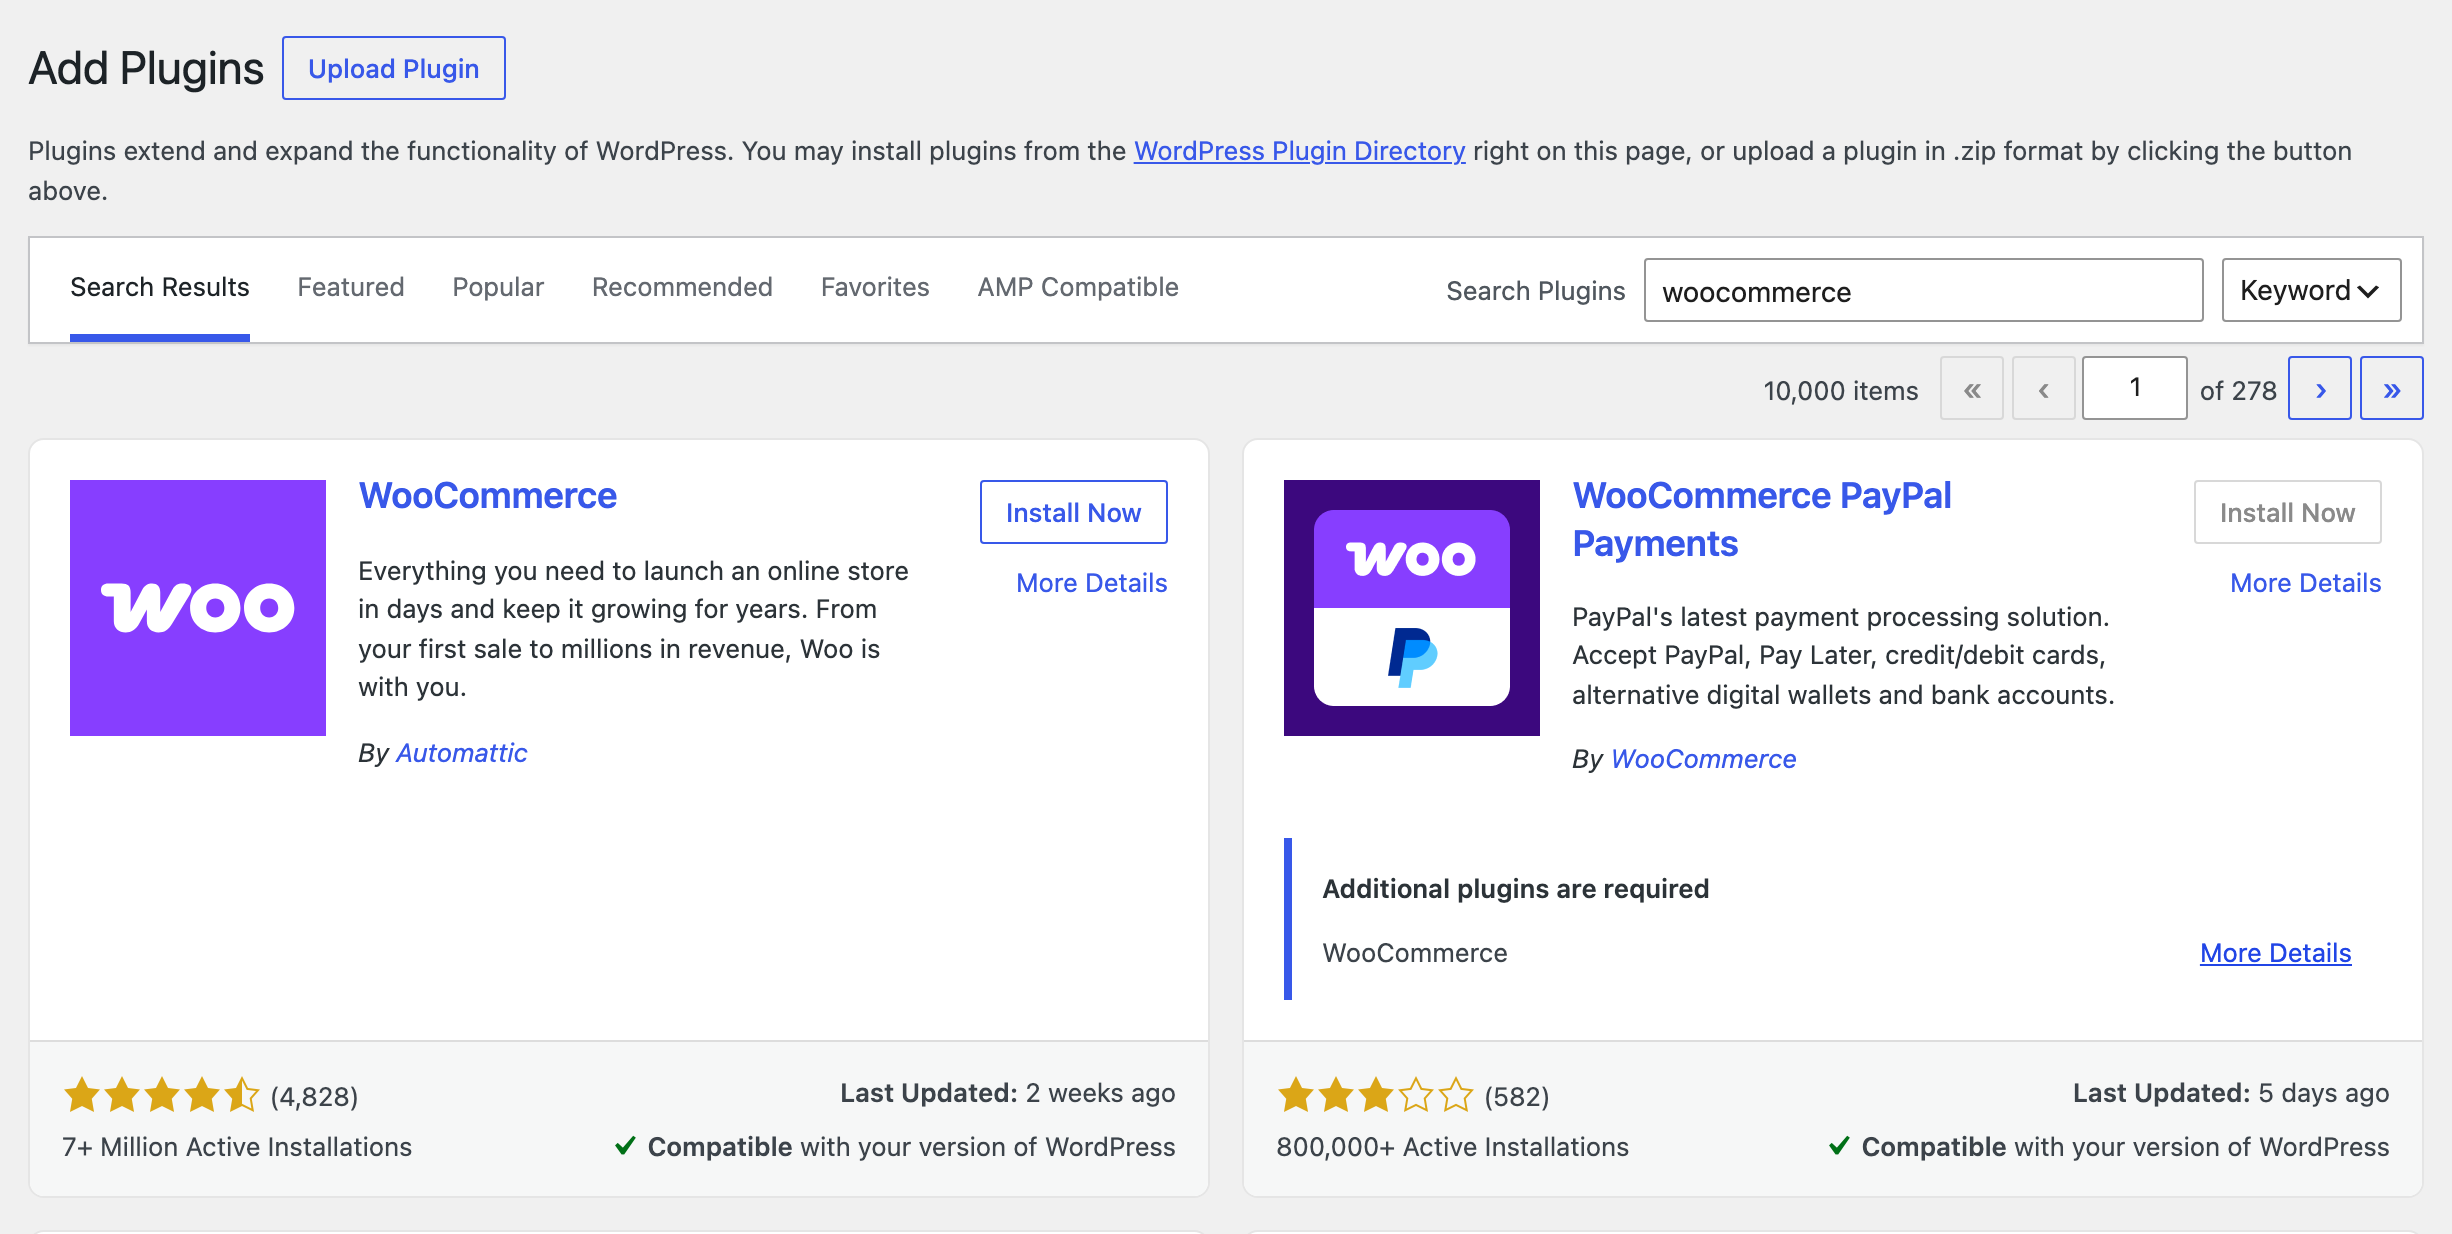Install the WooCommerce plugin now

click(x=1074, y=512)
